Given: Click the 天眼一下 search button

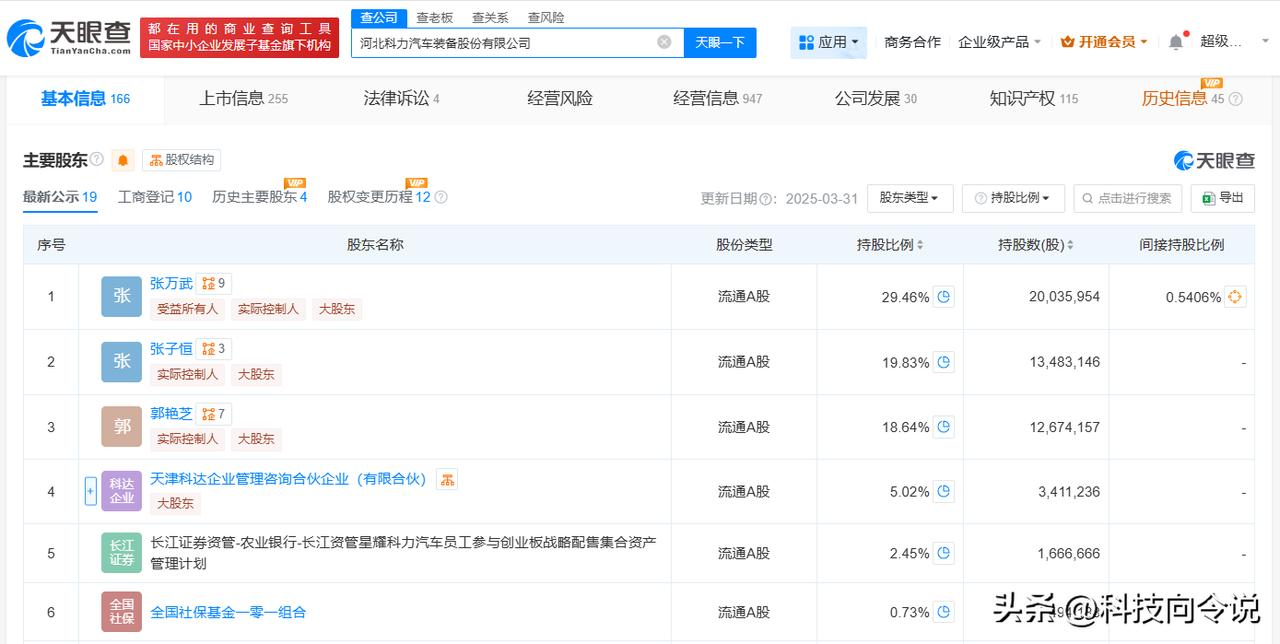Looking at the screenshot, I should (x=720, y=42).
